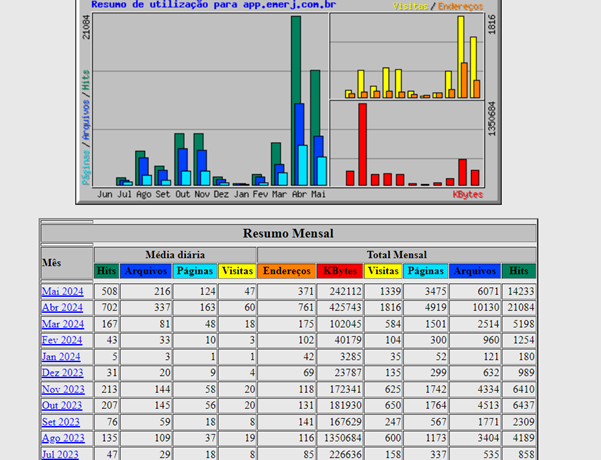Viewport: 601px width, 460px height.
Task: Click the Mês column header
Action: (67, 263)
